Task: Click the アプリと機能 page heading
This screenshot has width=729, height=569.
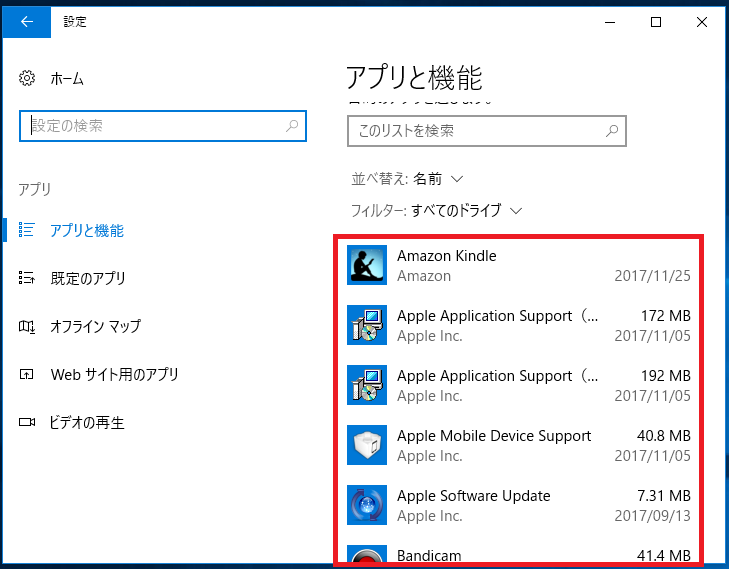Action: pyautogui.click(x=414, y=78)
